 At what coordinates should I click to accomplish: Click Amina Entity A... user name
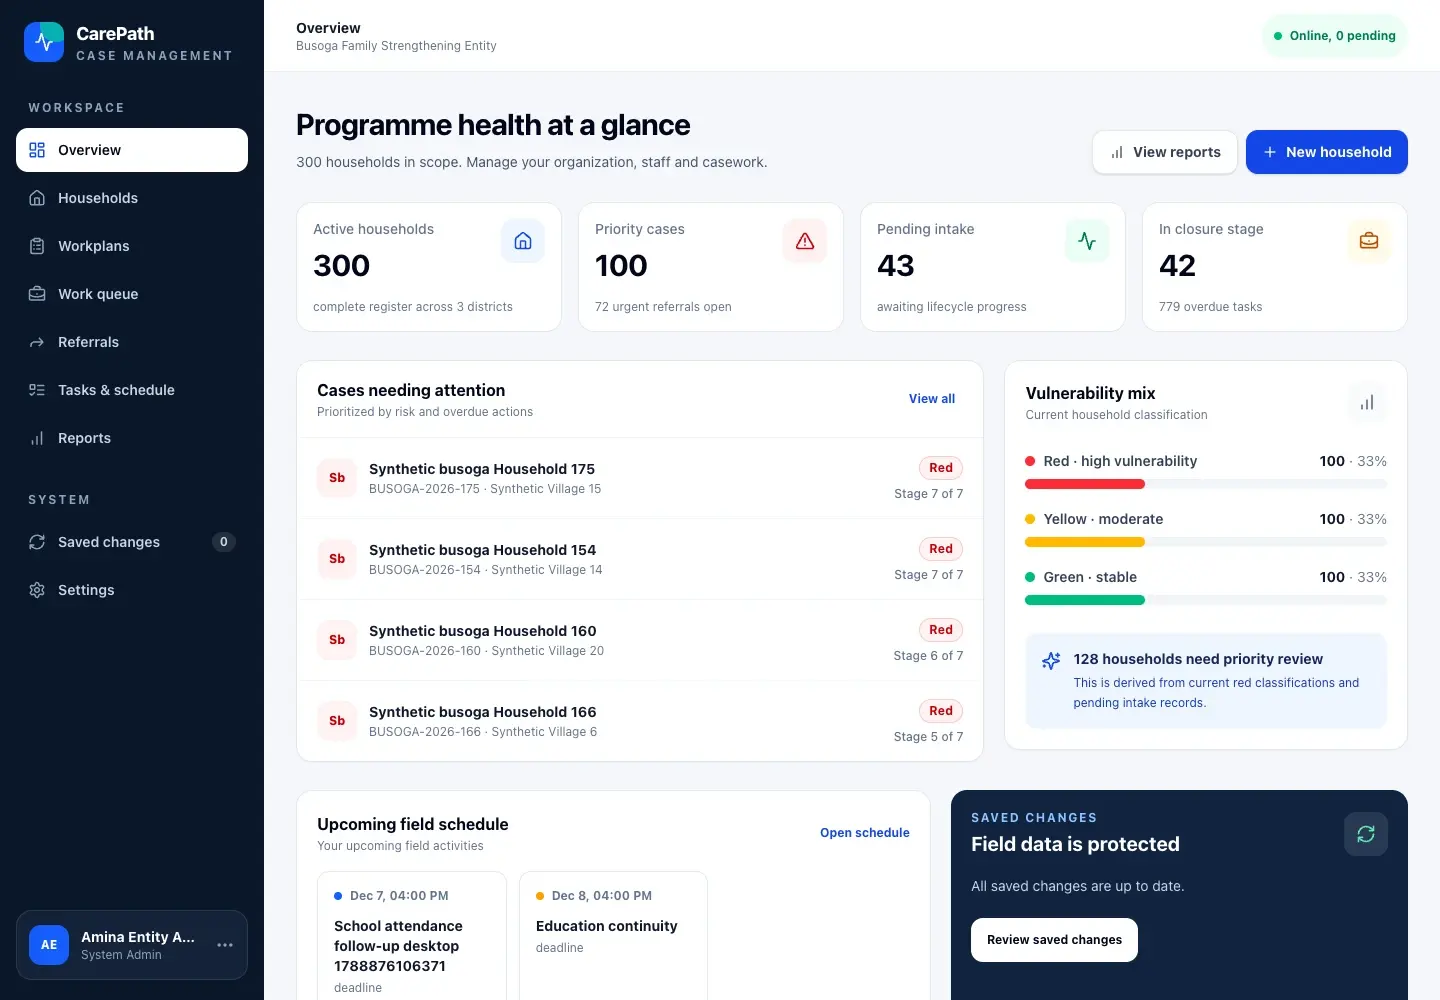click(138, 937)
